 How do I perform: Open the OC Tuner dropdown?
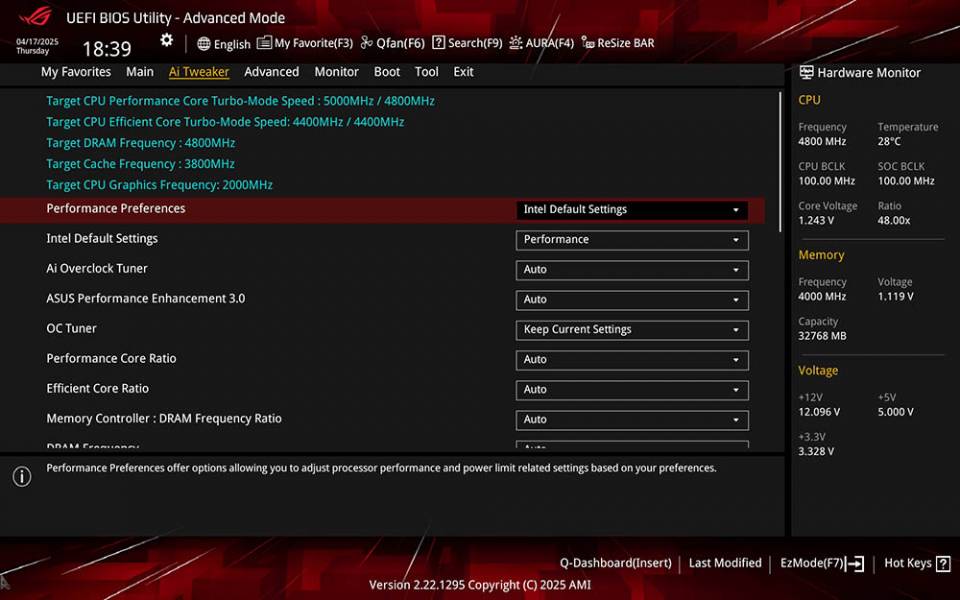[x=632, y=329]
